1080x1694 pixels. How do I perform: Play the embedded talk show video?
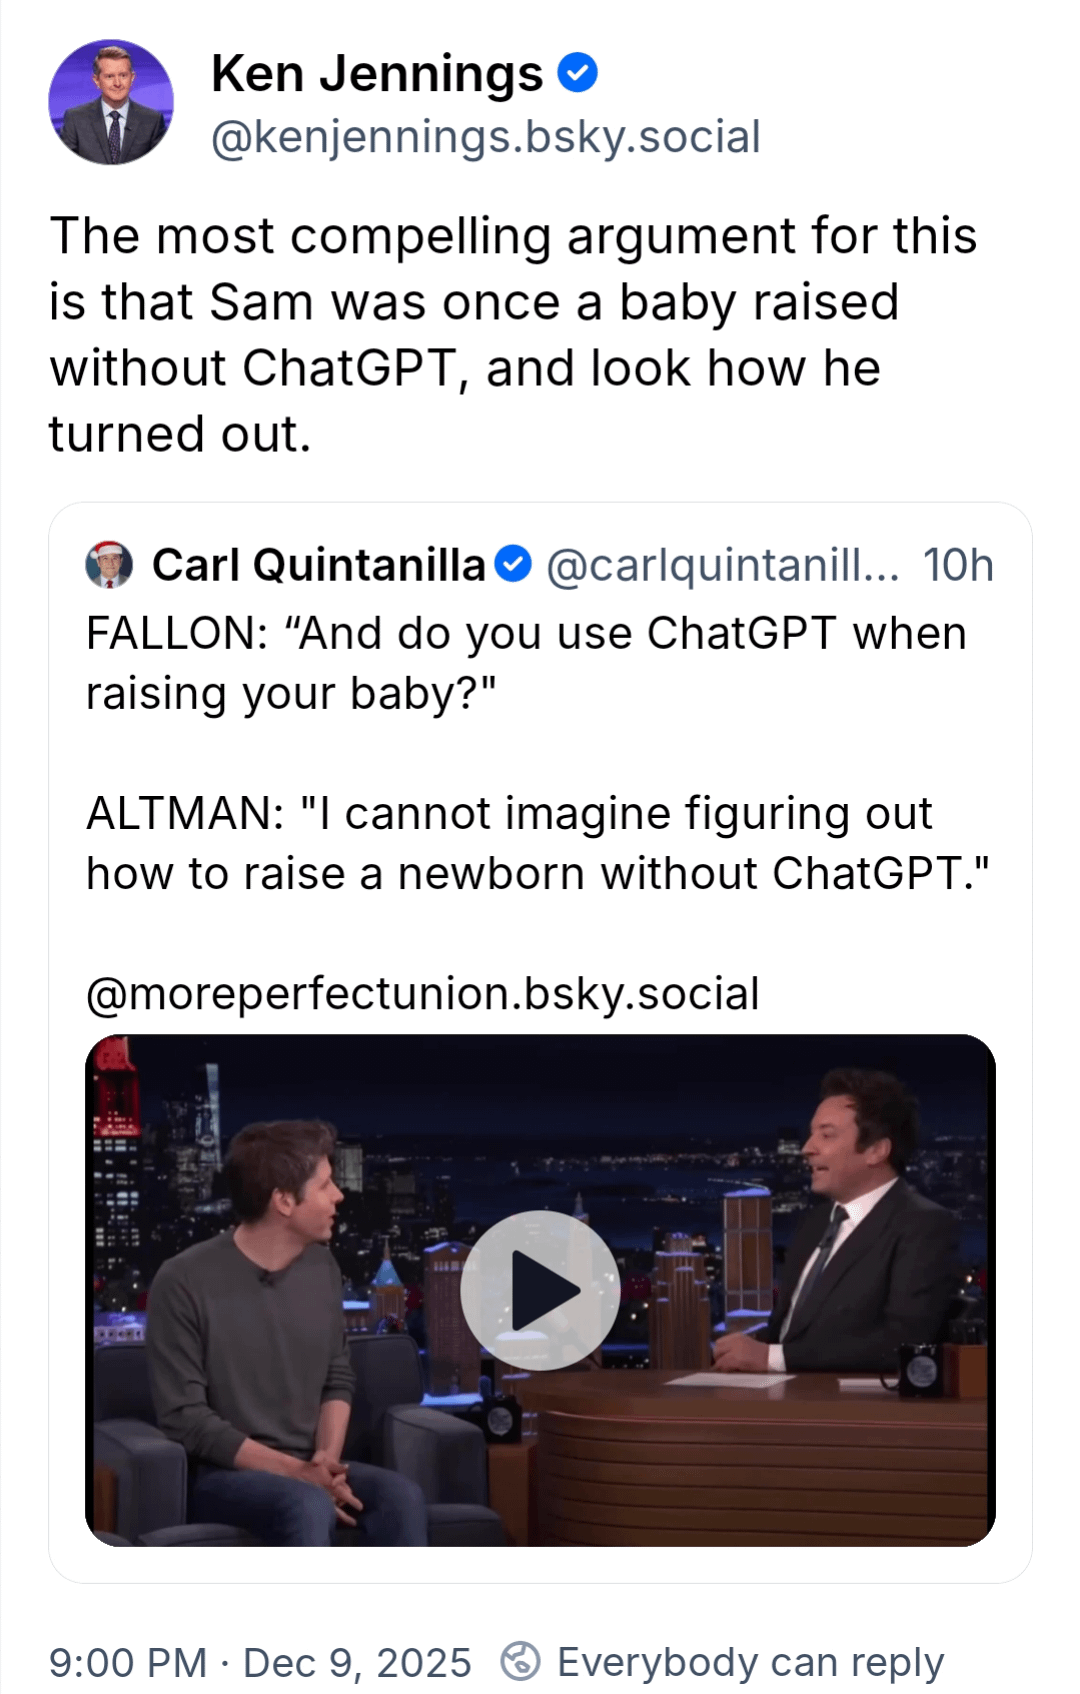click(540, 1290)
